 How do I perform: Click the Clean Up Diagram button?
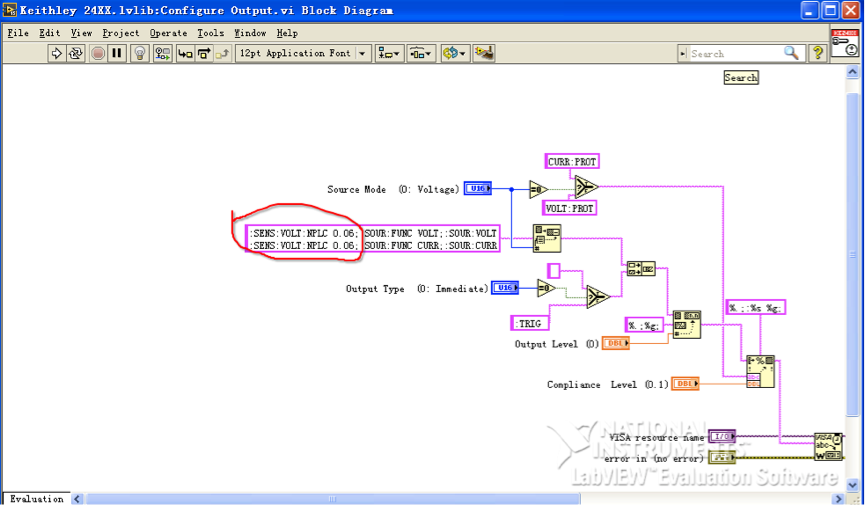click(x=484, y=54)
